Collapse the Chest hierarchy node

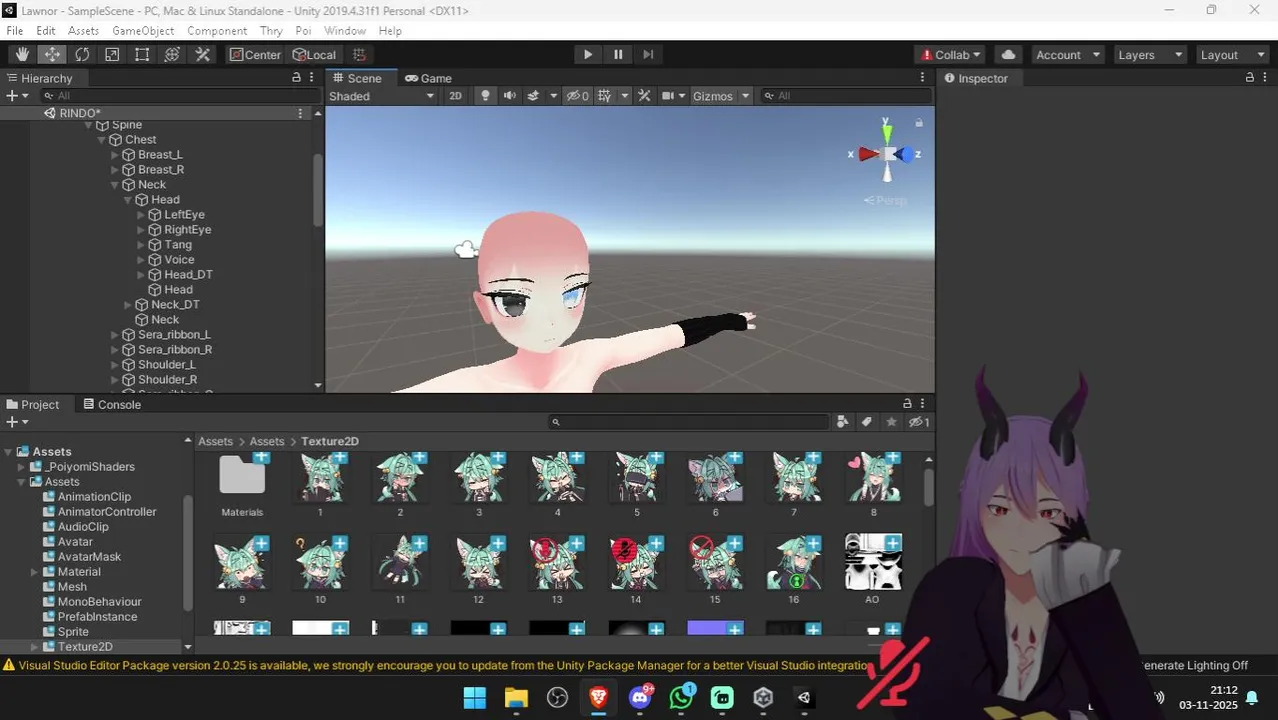101,140
